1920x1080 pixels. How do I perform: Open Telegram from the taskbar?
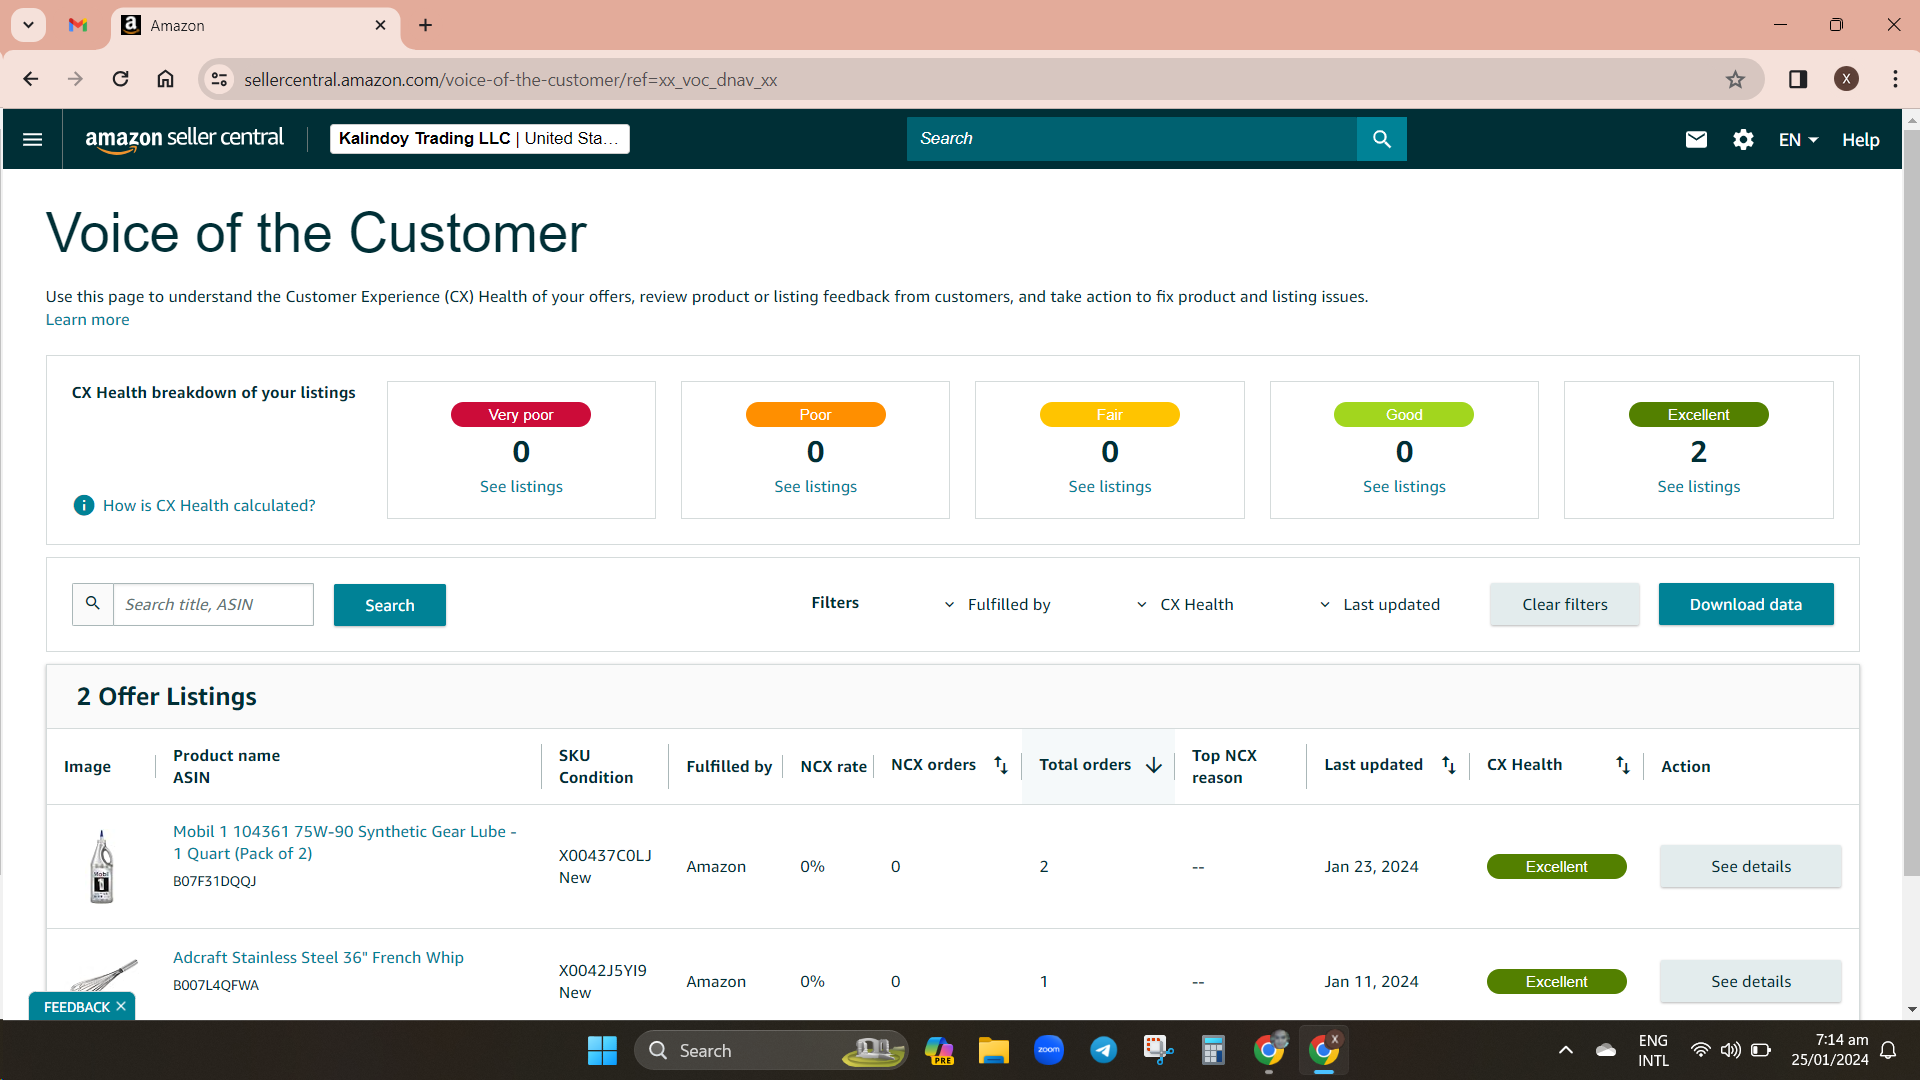(x=1103, y=1050)
